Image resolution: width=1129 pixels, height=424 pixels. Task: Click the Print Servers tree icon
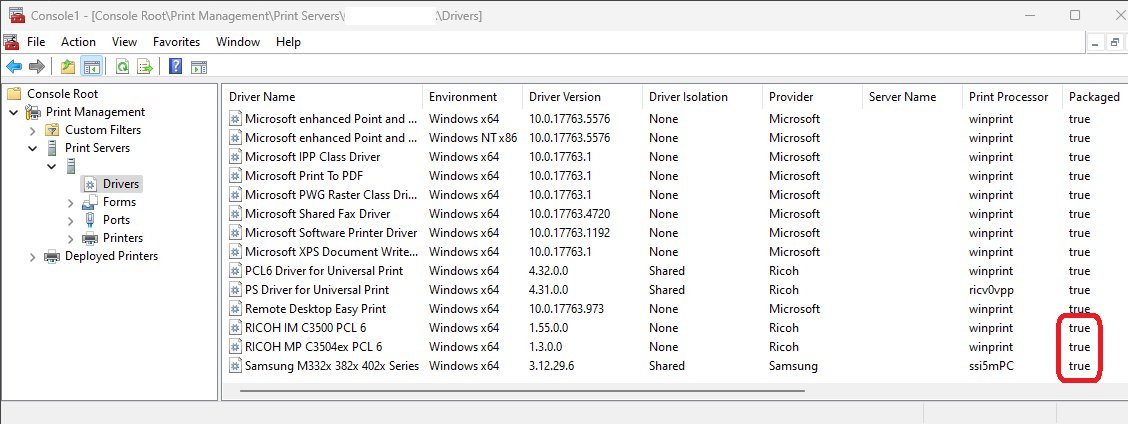pyautogui.click(x=52, y=148)
